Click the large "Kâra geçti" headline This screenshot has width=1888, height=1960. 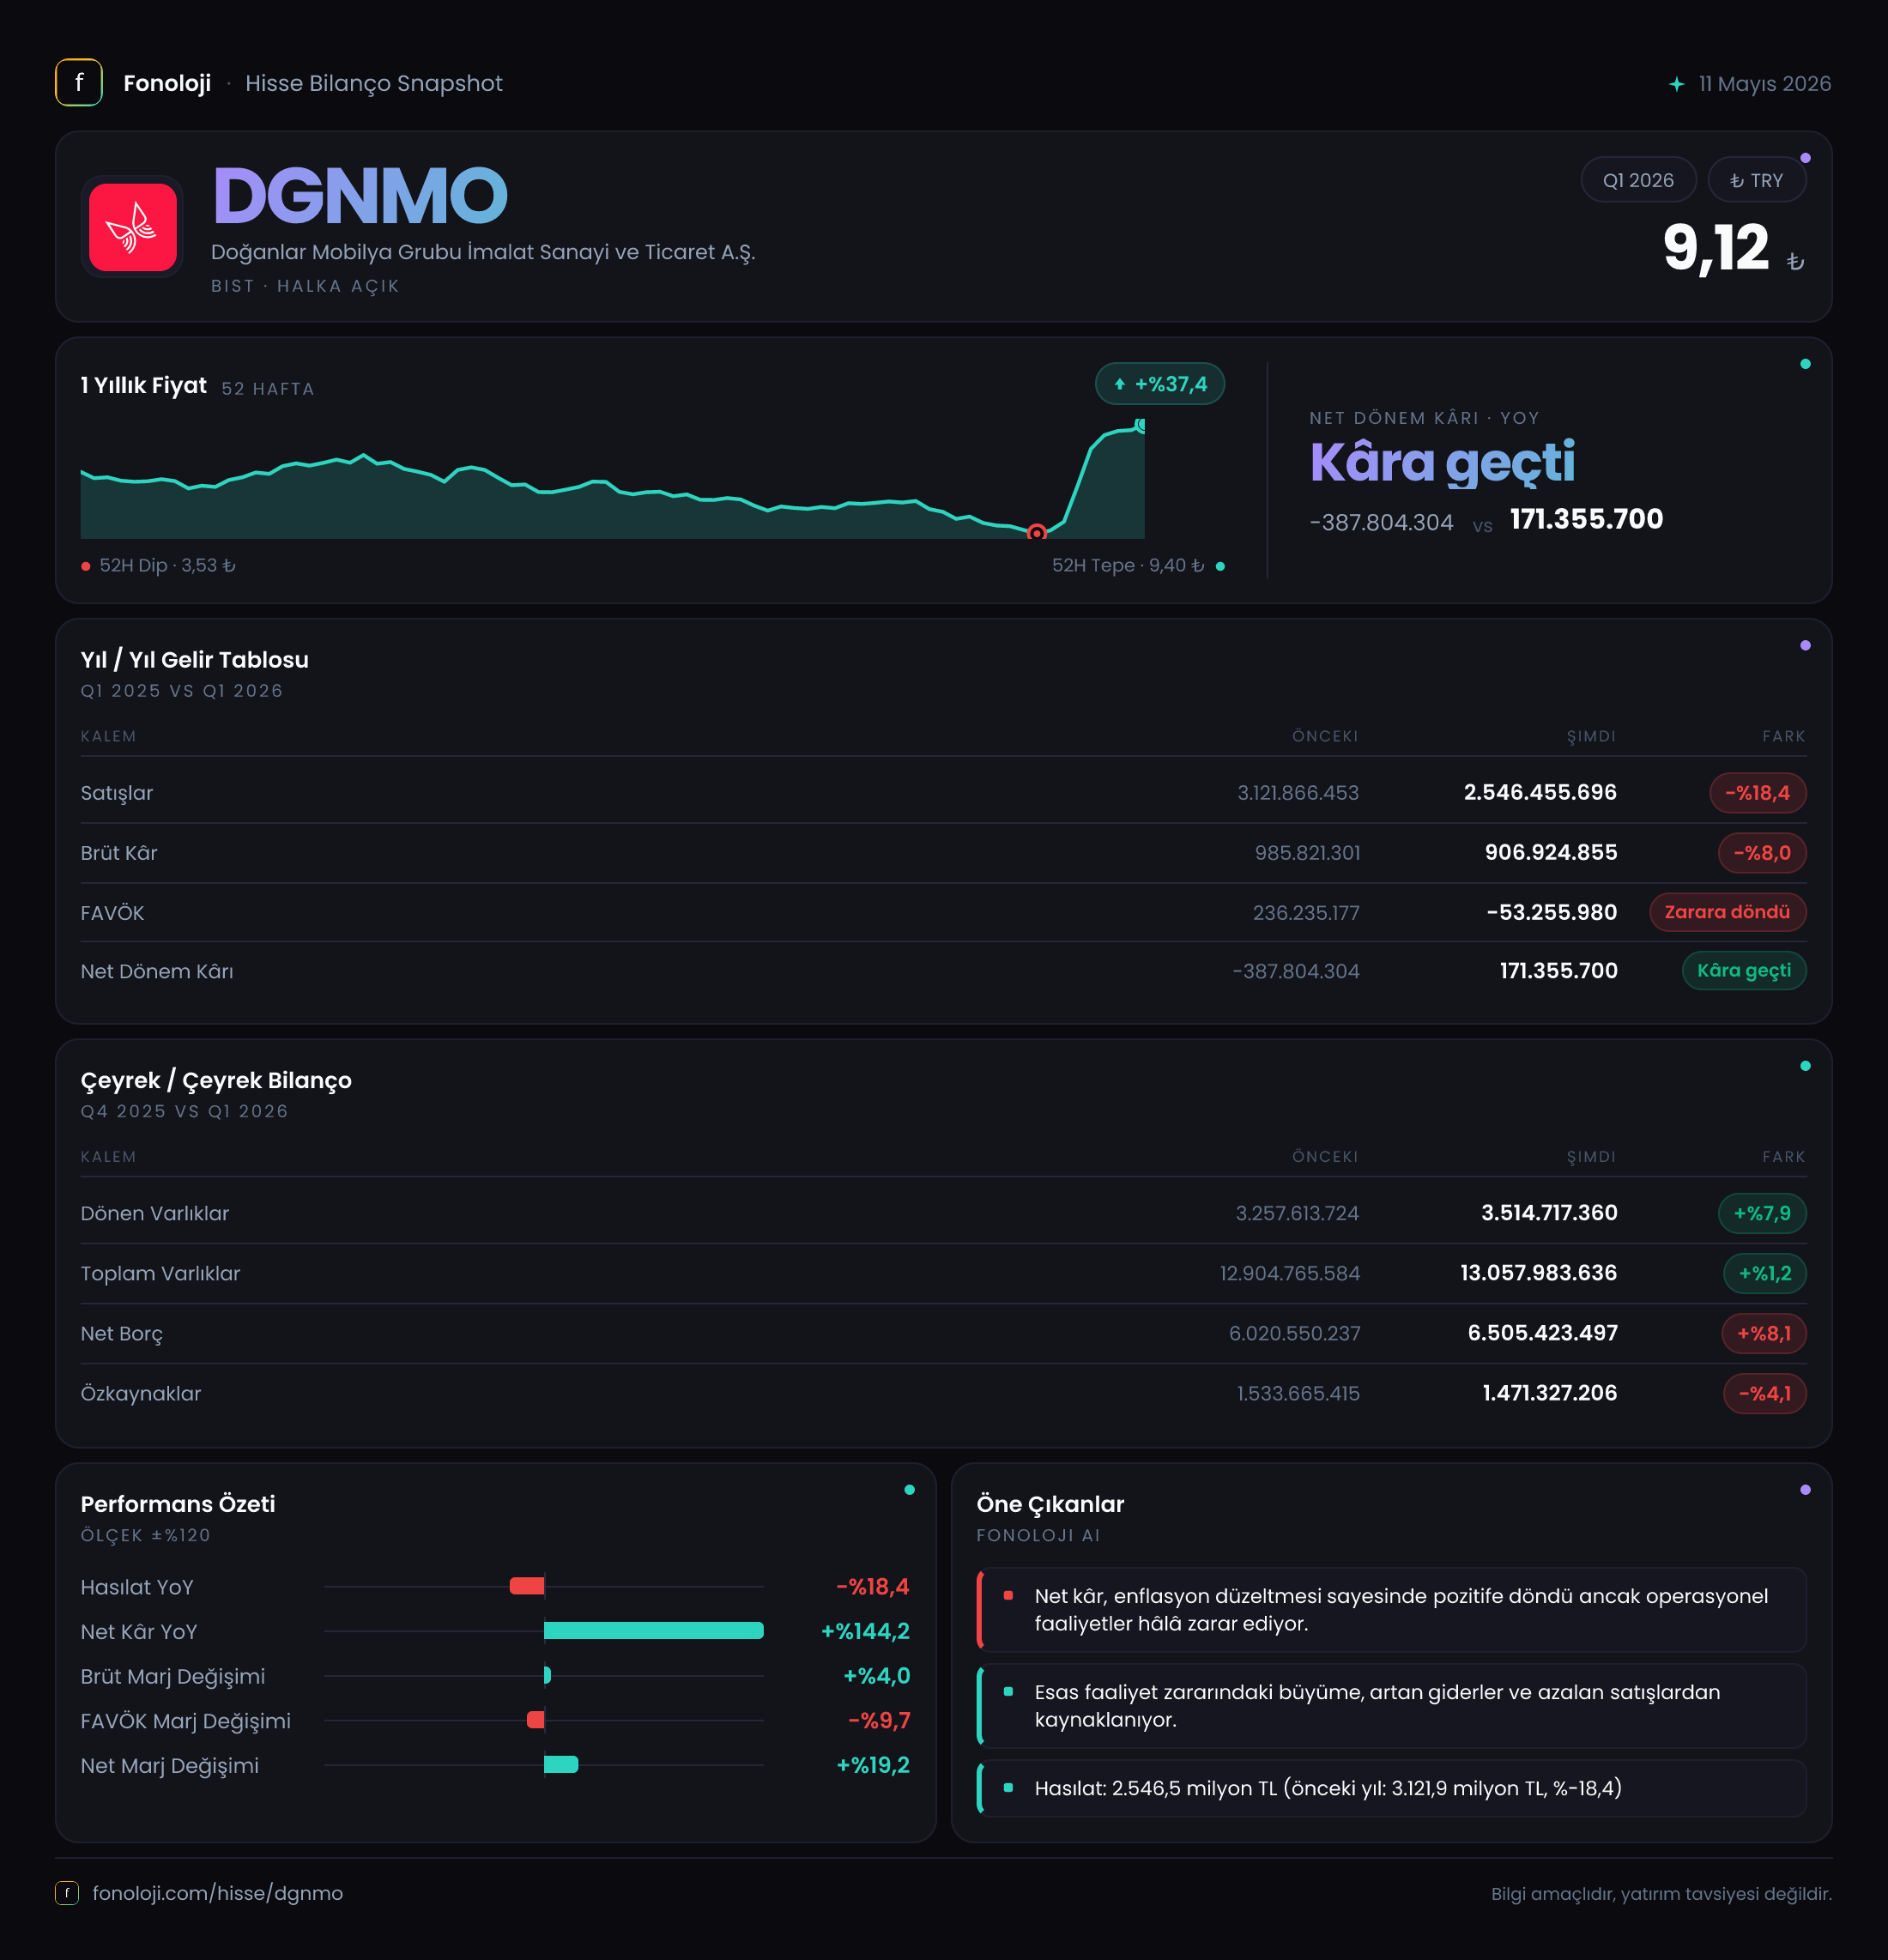[1442, 462]
